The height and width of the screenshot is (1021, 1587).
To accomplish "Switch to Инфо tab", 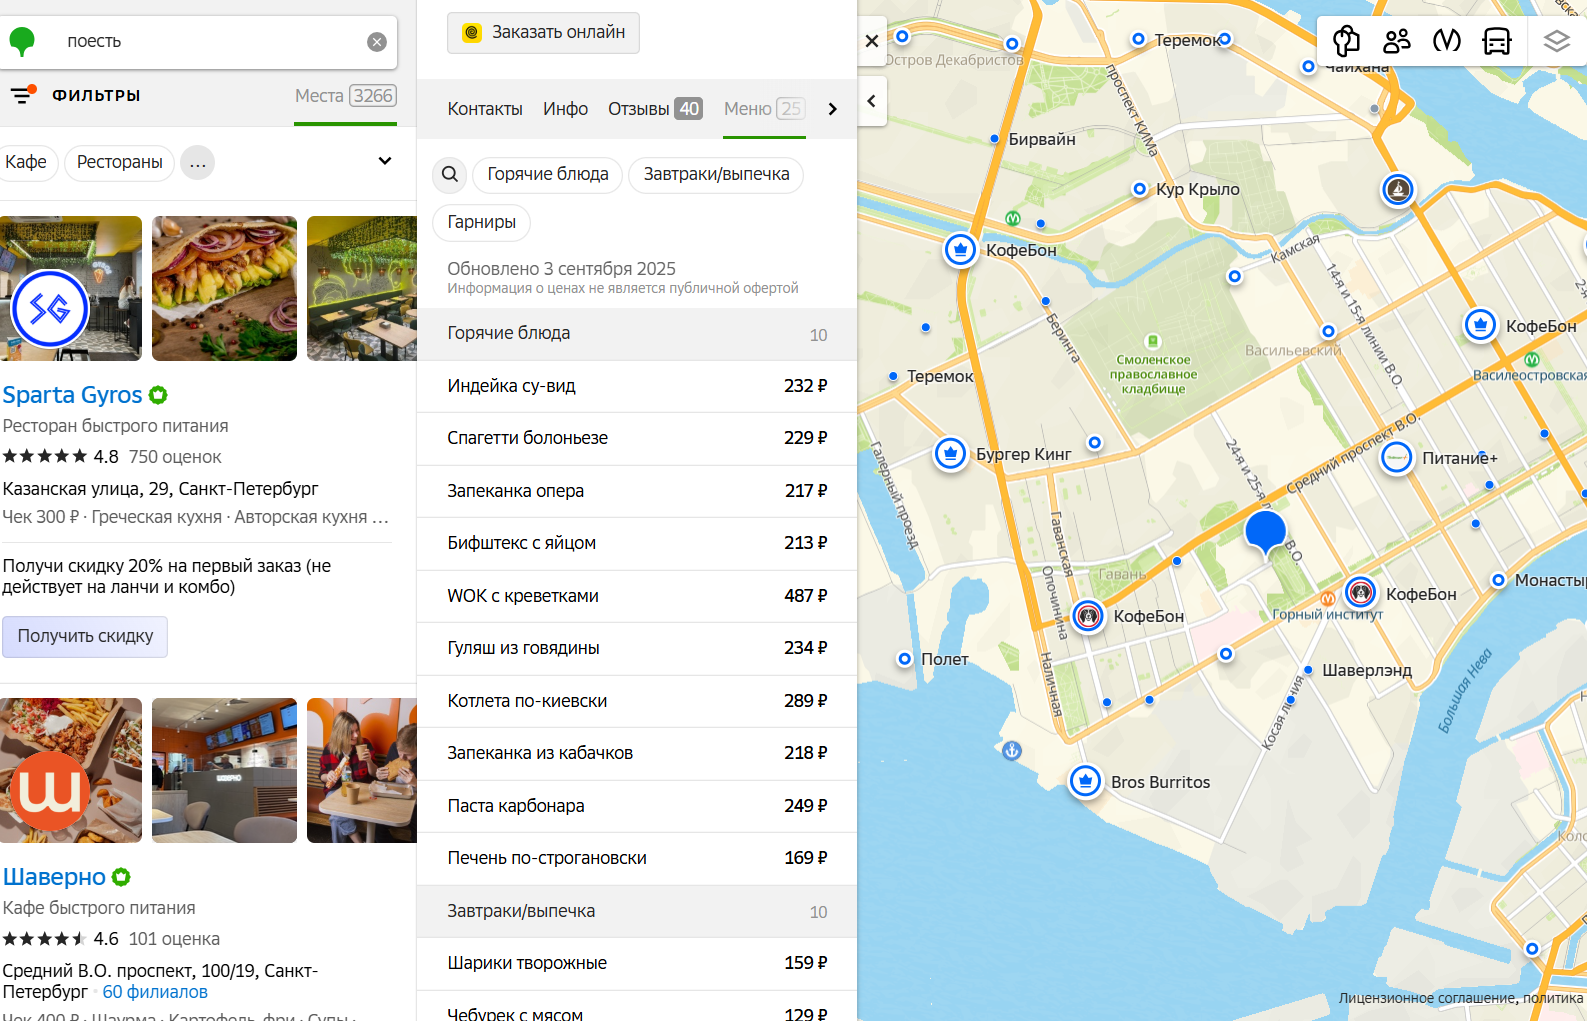I will (565, 109).
